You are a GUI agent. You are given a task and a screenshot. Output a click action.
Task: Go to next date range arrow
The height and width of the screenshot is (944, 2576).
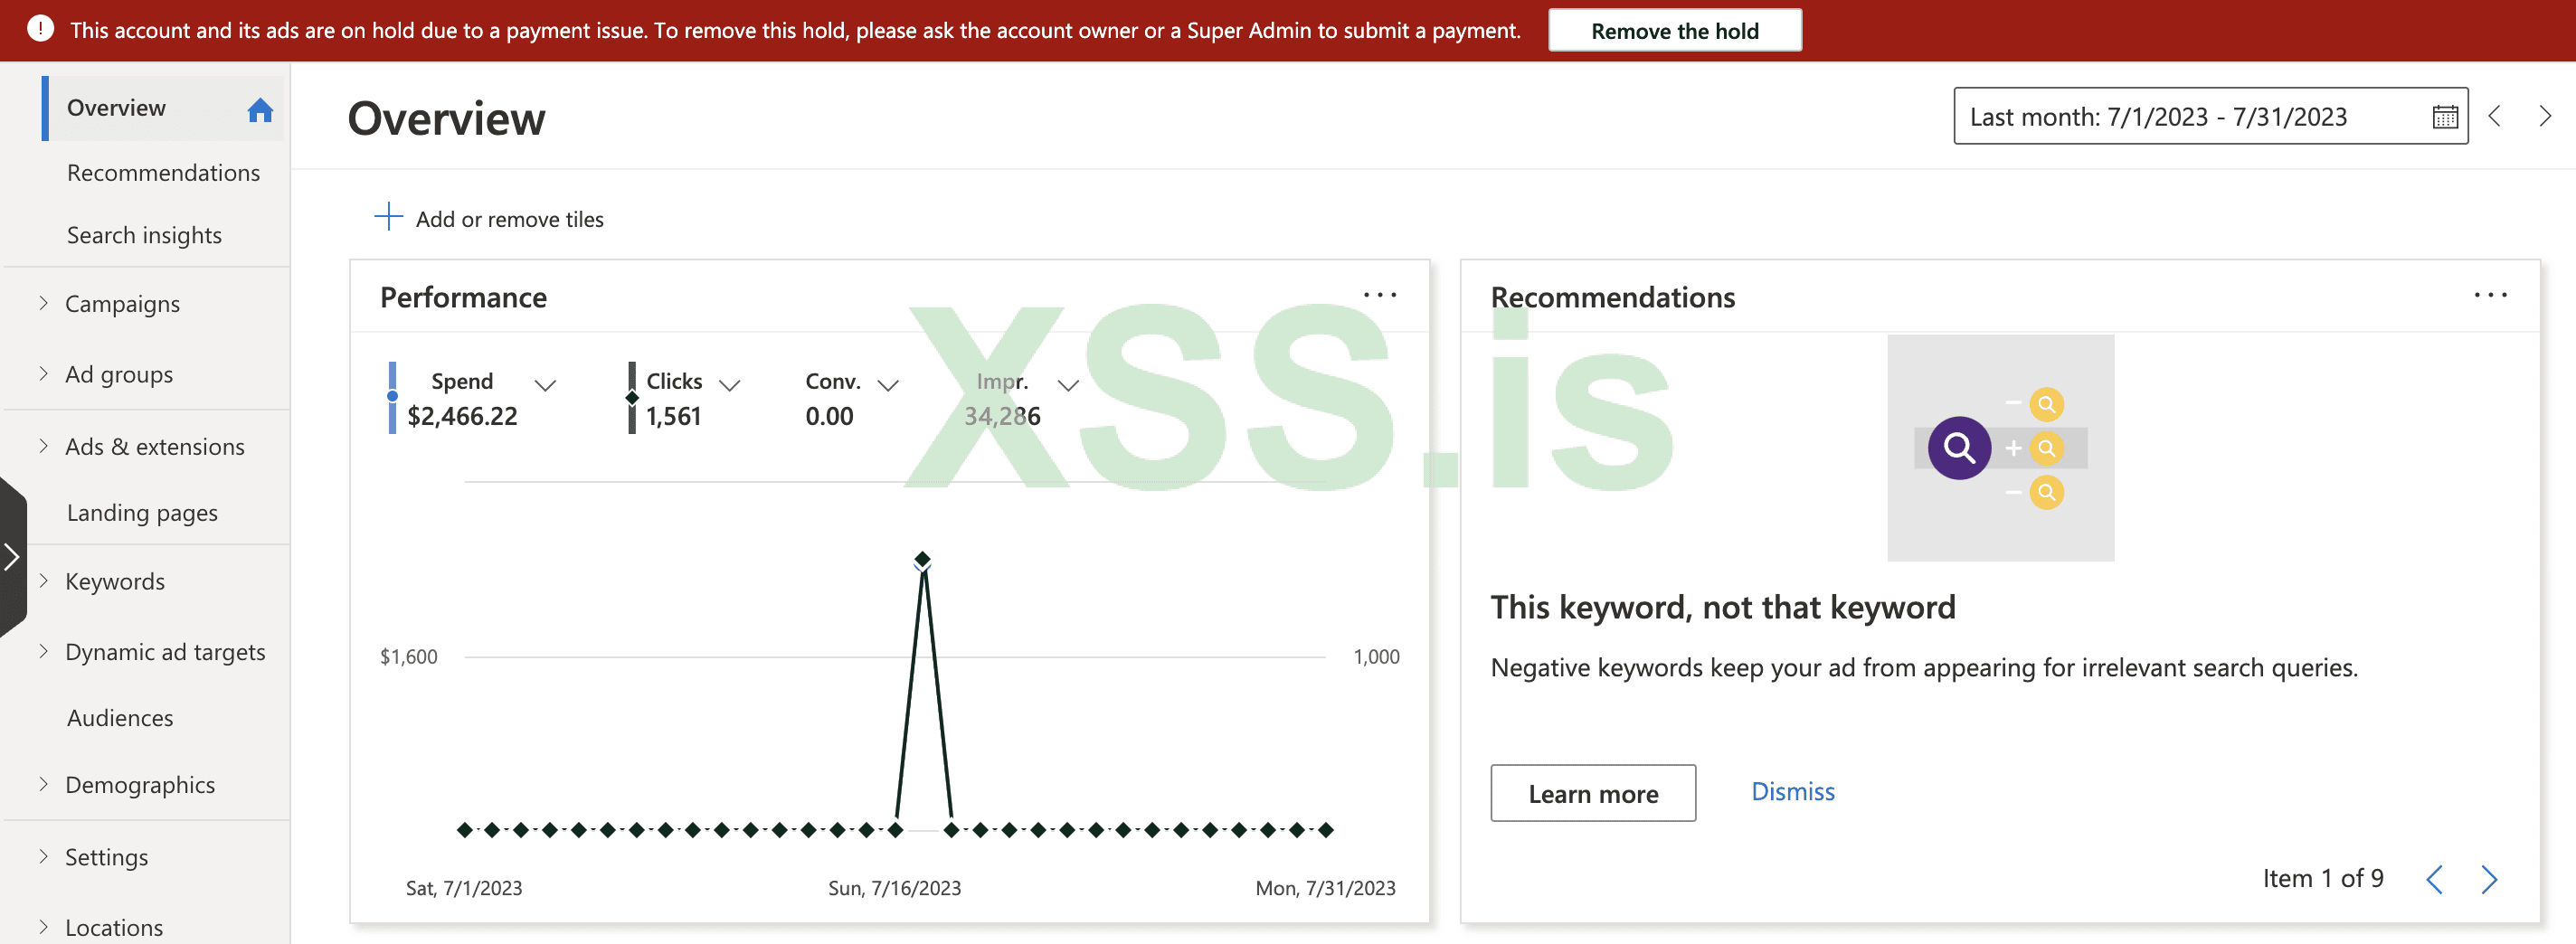tap(2544, 117)
